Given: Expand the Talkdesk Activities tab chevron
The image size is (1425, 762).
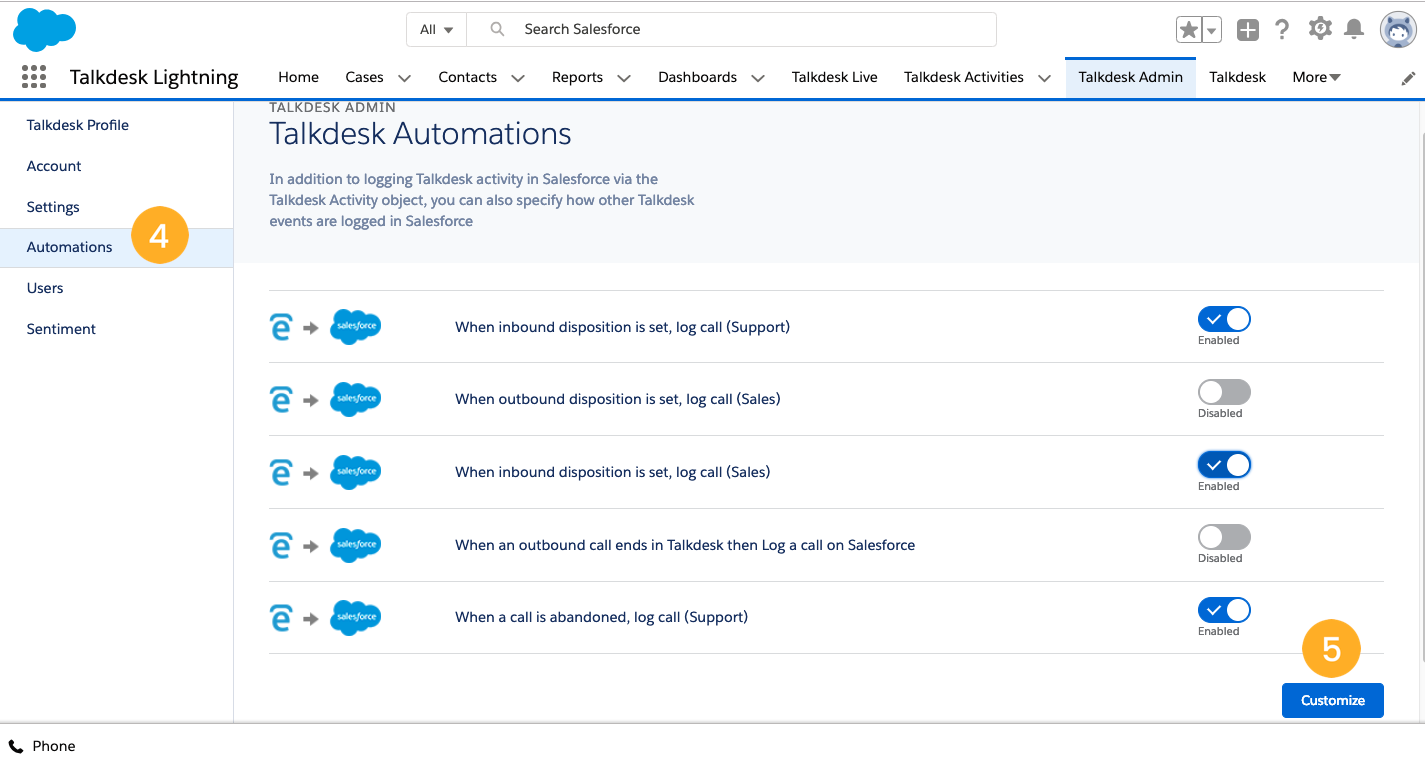Looking at the screenshot, I should pyautogui.click(x=1044, y=78).
